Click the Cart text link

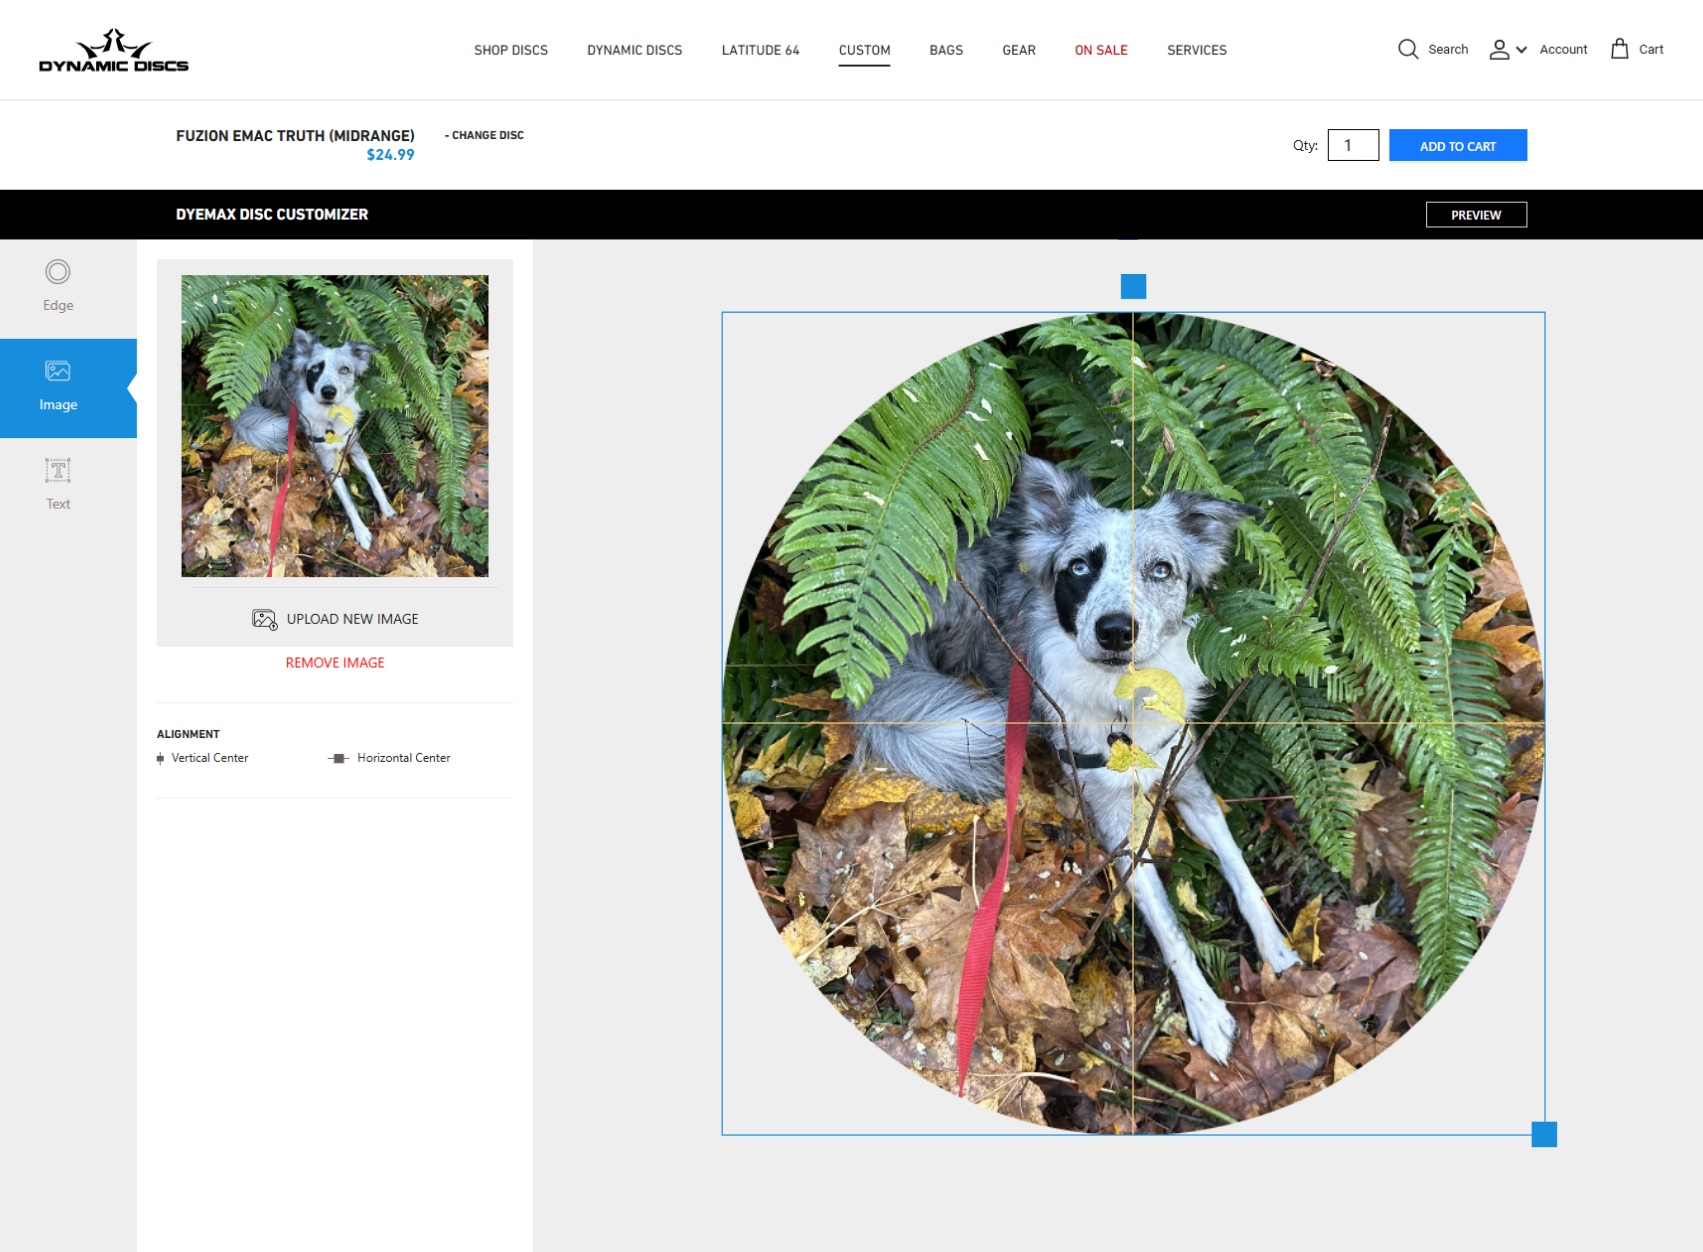1651,49
